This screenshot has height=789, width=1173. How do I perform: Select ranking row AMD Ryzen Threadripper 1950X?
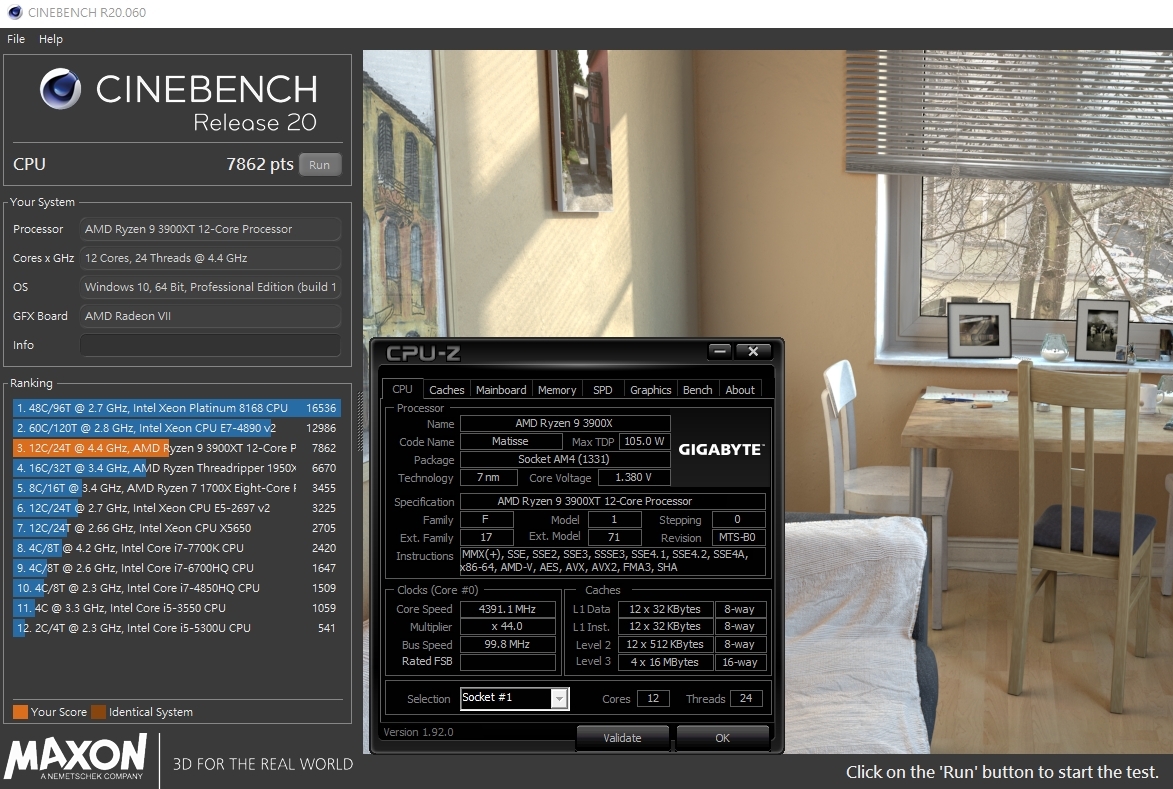(x=177, y=468)
